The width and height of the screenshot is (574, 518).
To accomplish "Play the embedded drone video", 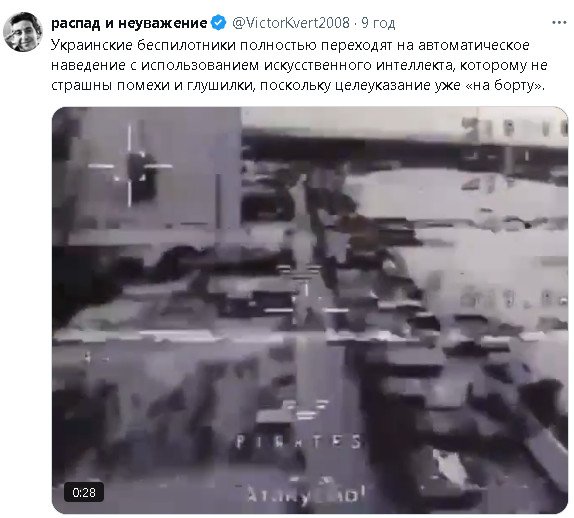I will [310, 310].
